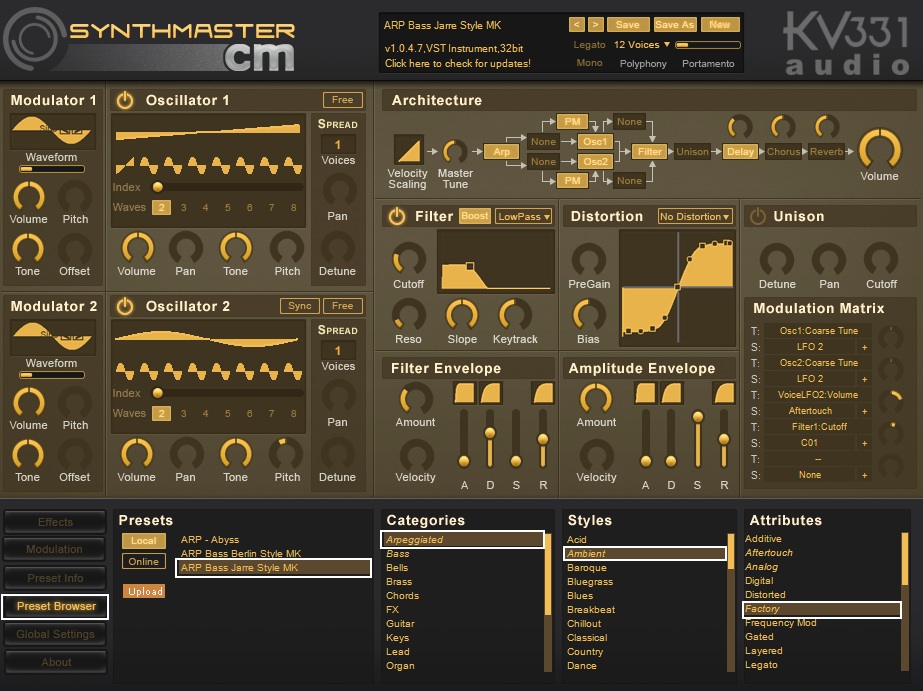Toggle Oscillator 2 Sync button
Image resolution: width=923 pixels, height=691 pixels.
pos(300,306)
